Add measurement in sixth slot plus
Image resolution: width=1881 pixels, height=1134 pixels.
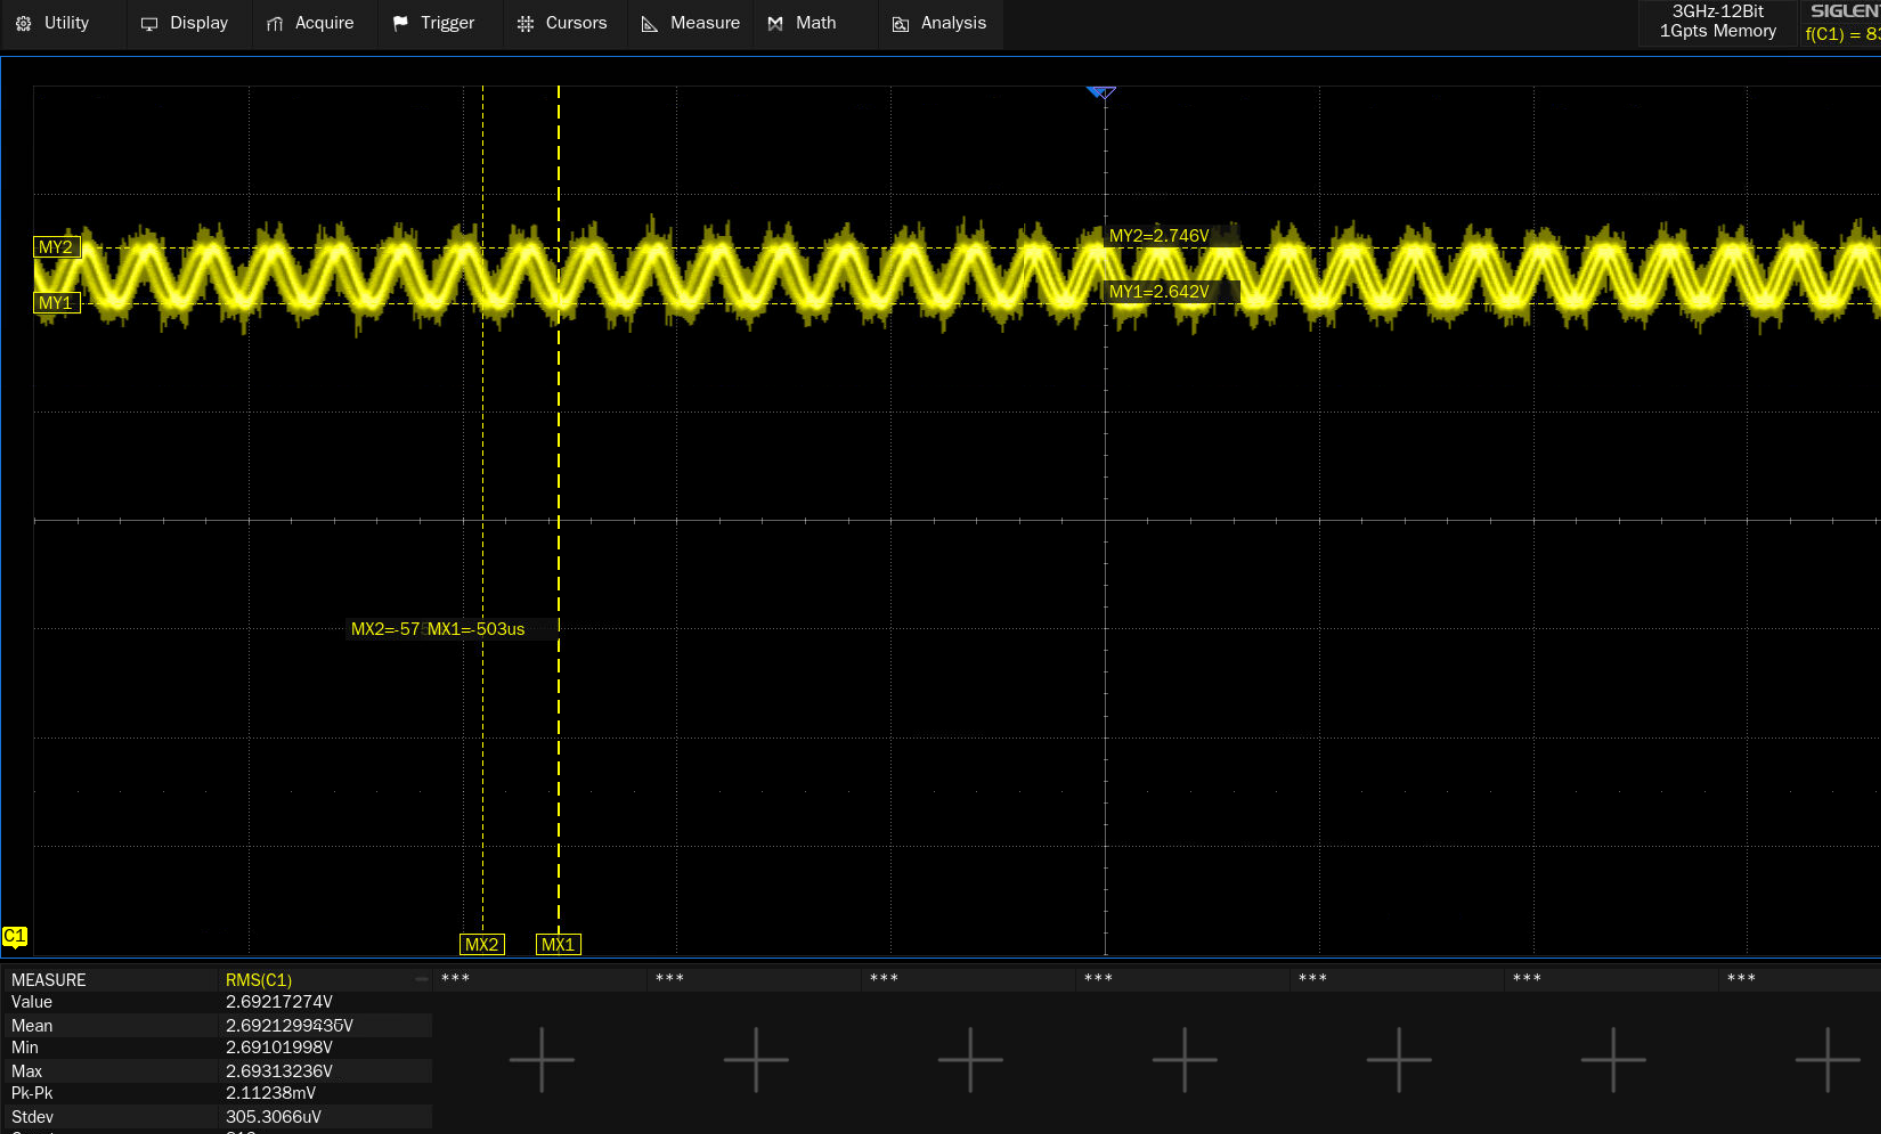tap(1399, 1059)
